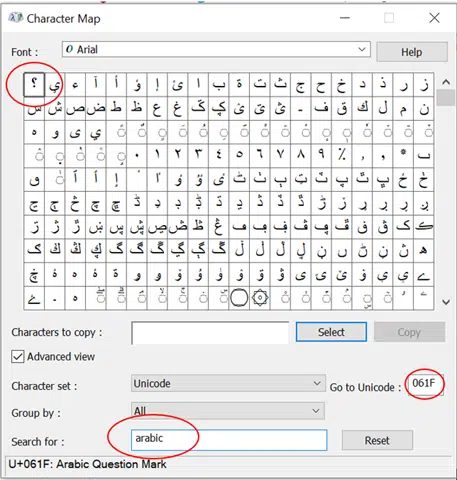Click the scrollbar up arrow

coord(446,82)
